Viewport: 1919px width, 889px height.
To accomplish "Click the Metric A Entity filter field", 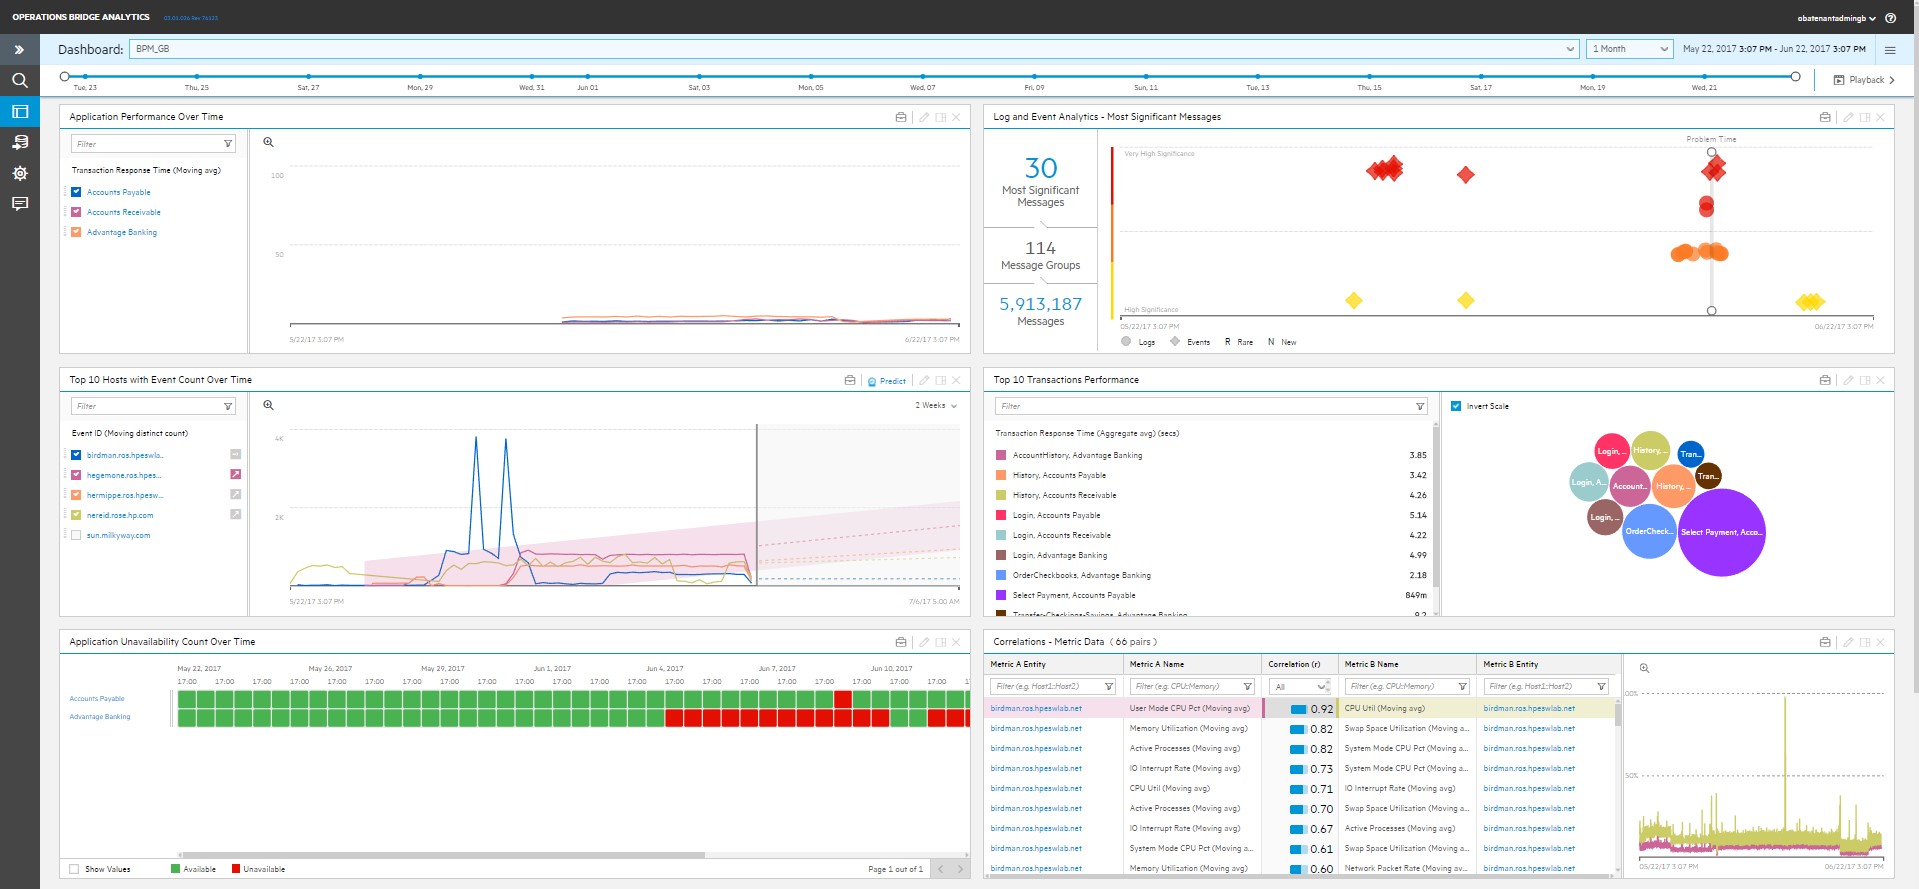I will click(x=1047, y=686).
